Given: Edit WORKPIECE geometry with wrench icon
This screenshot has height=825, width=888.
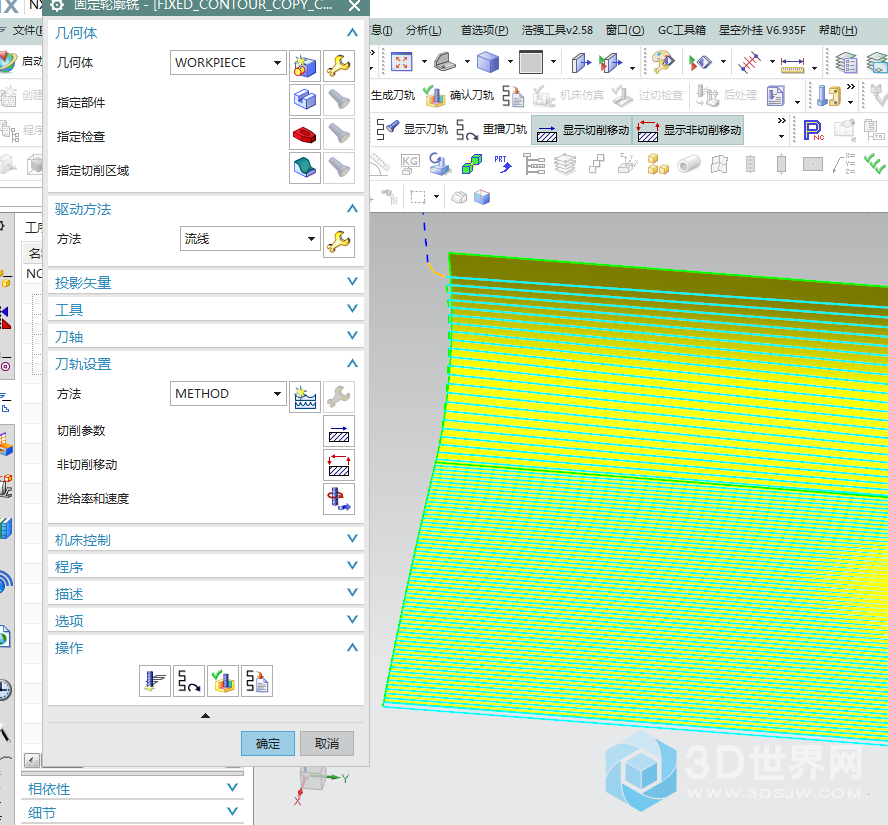Looking at the screenshot, I should (x=339, y=66).
